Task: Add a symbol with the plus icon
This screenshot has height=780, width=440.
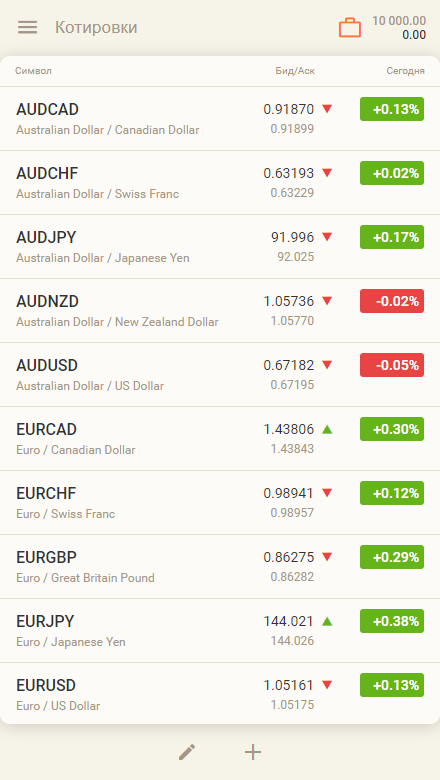Action: (x=253, y=752)
